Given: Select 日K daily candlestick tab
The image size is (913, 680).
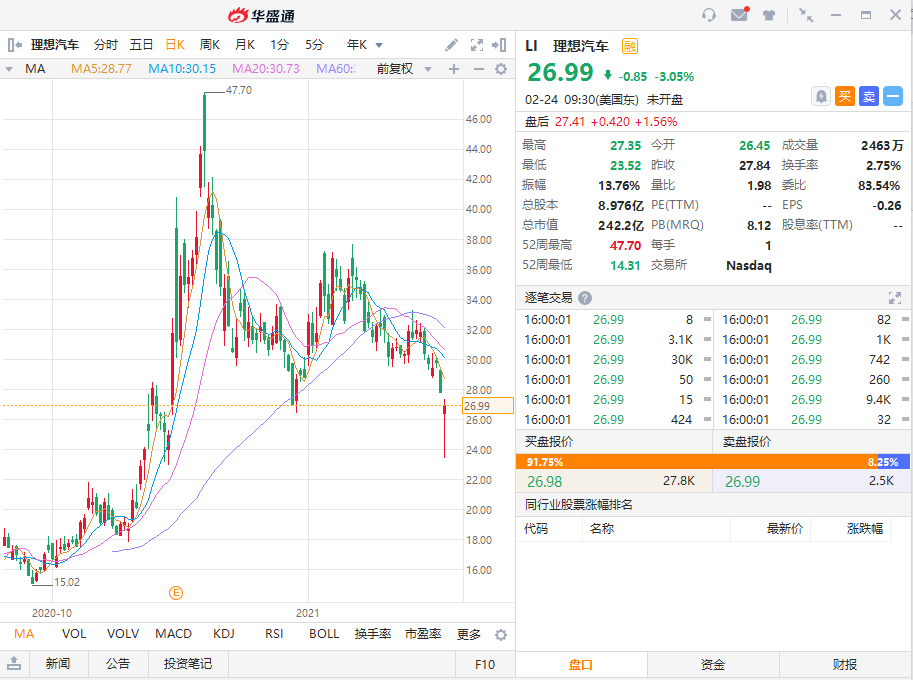Looking at the screenshot, I should pyautogui.click(x=175, y=45).
